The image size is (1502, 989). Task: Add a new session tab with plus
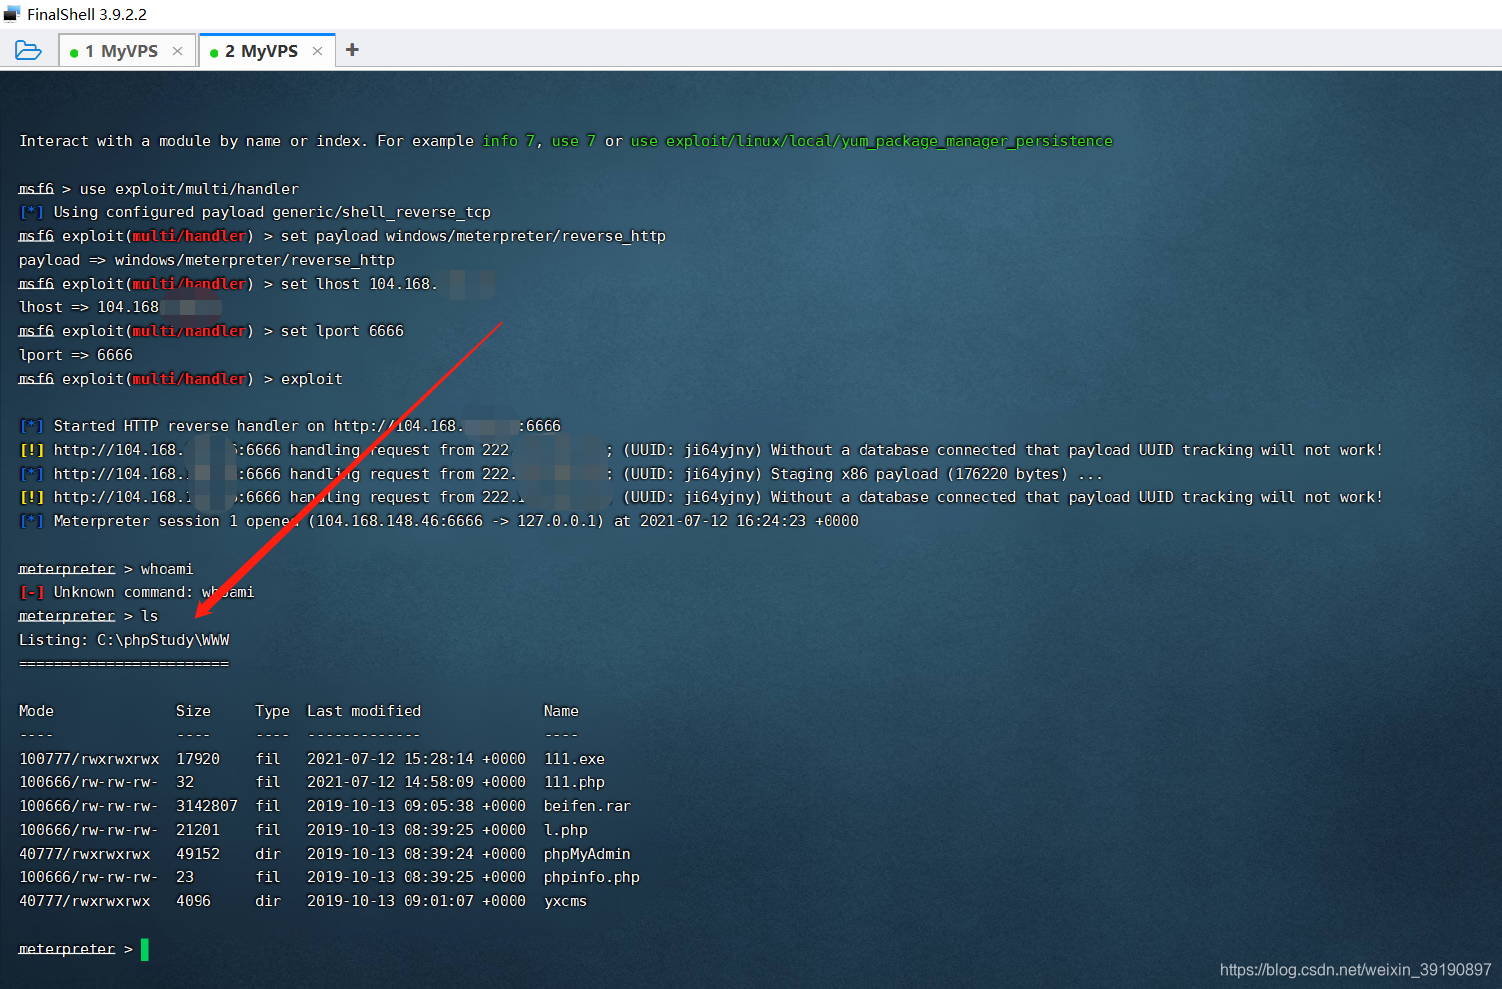[x=352, y=50]
